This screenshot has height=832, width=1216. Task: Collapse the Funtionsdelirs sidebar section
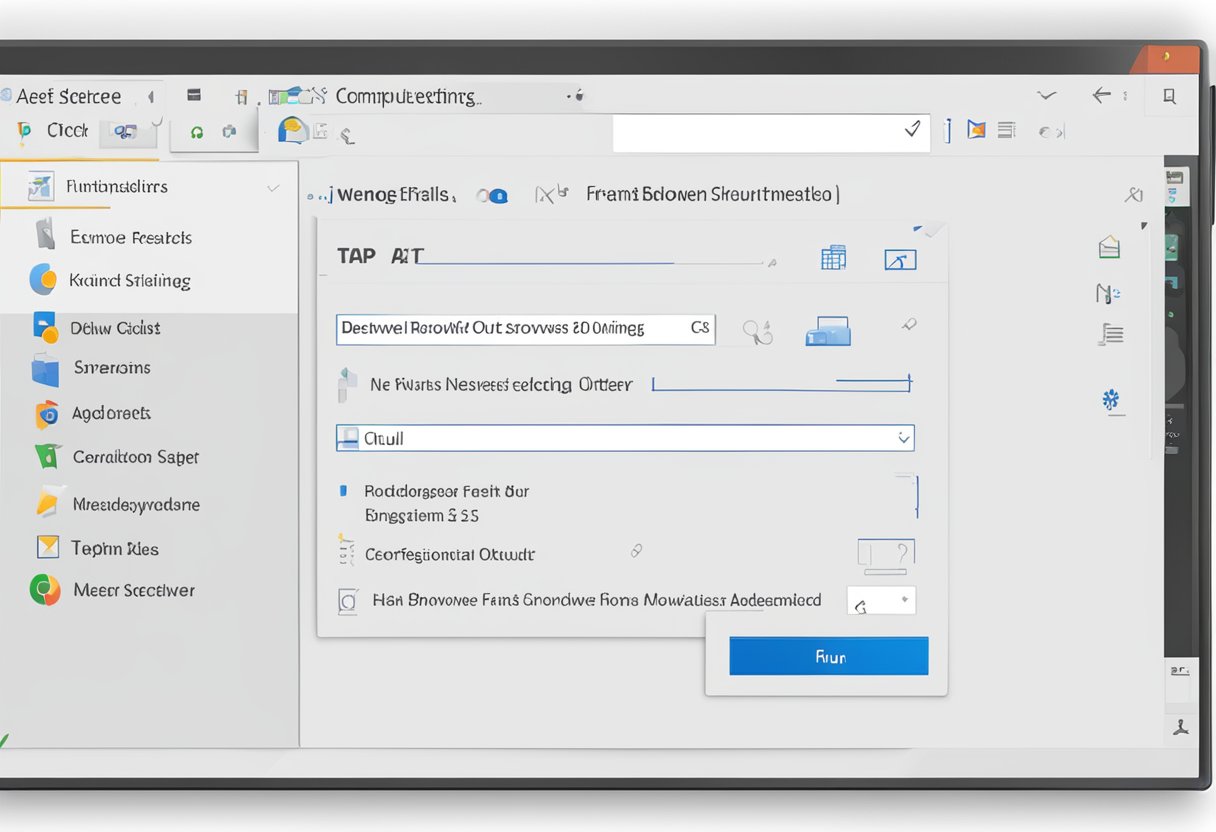click(273, 186)
